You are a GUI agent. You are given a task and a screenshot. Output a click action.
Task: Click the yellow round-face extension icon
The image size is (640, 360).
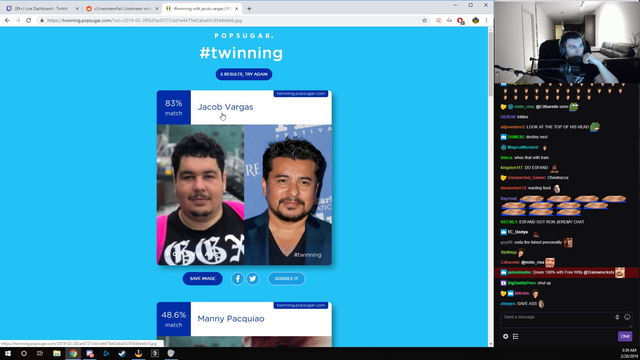(x=476, y=20)
